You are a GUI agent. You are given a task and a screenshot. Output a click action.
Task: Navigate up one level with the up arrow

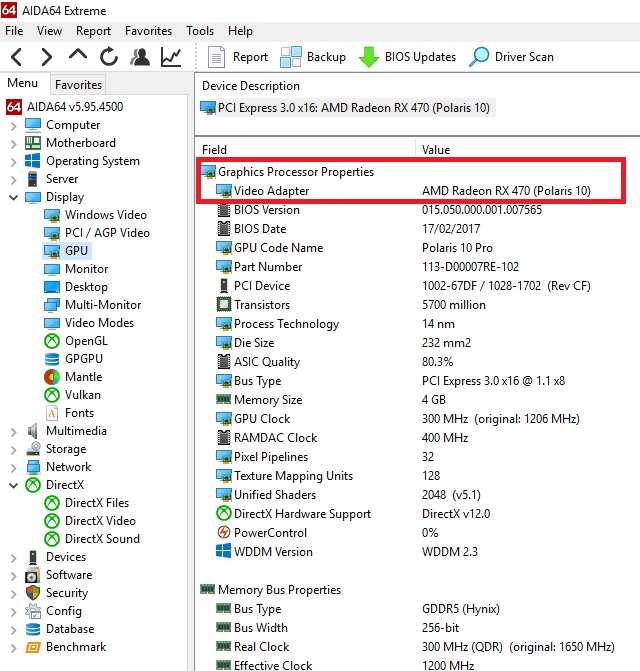point(77,55)
